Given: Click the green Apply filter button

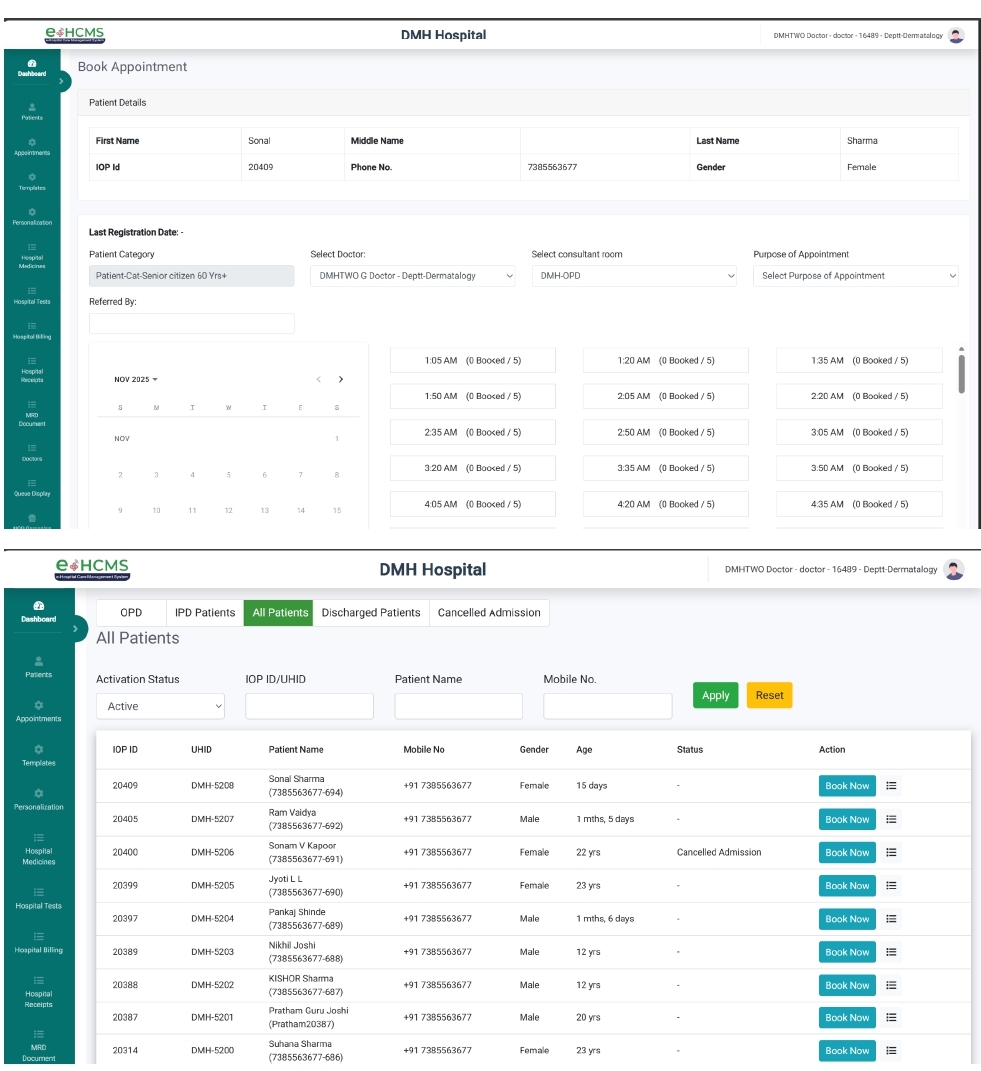Looking at the screenshot, I should pyautogui.click(x=715, y=695).
